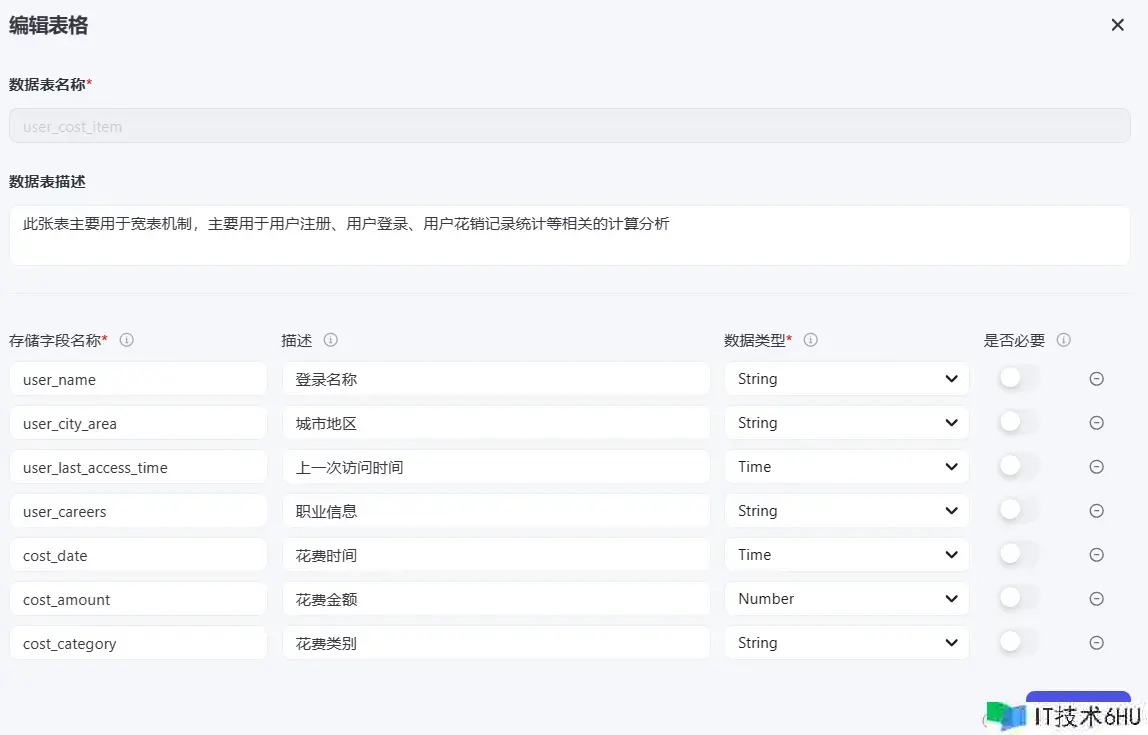Expand the Number type dropdown for cost_amount
The image size is (1148, 735).
point(846,599)
